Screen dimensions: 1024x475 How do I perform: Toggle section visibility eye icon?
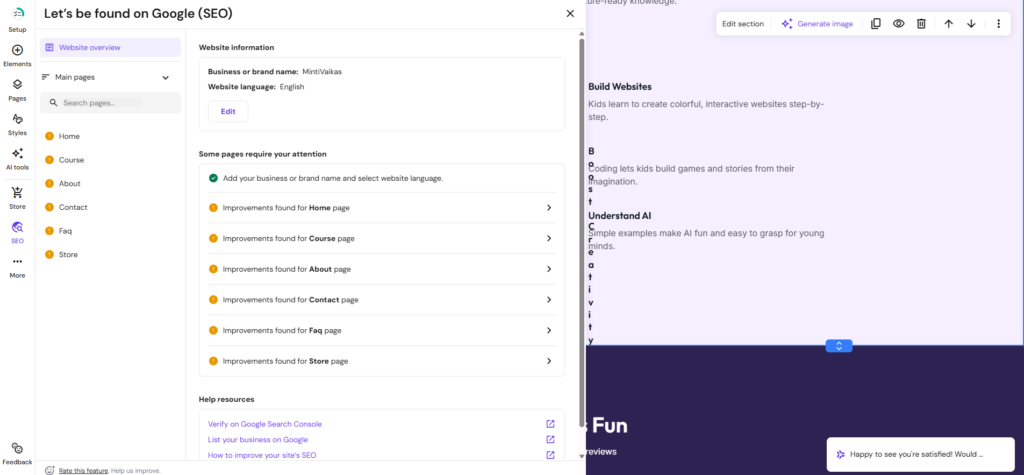(899, 24)
